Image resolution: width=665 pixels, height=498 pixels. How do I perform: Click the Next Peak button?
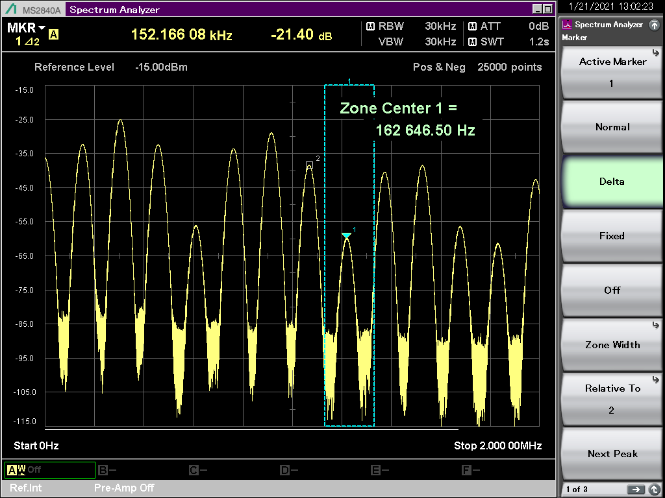click(x=612, y=453)
